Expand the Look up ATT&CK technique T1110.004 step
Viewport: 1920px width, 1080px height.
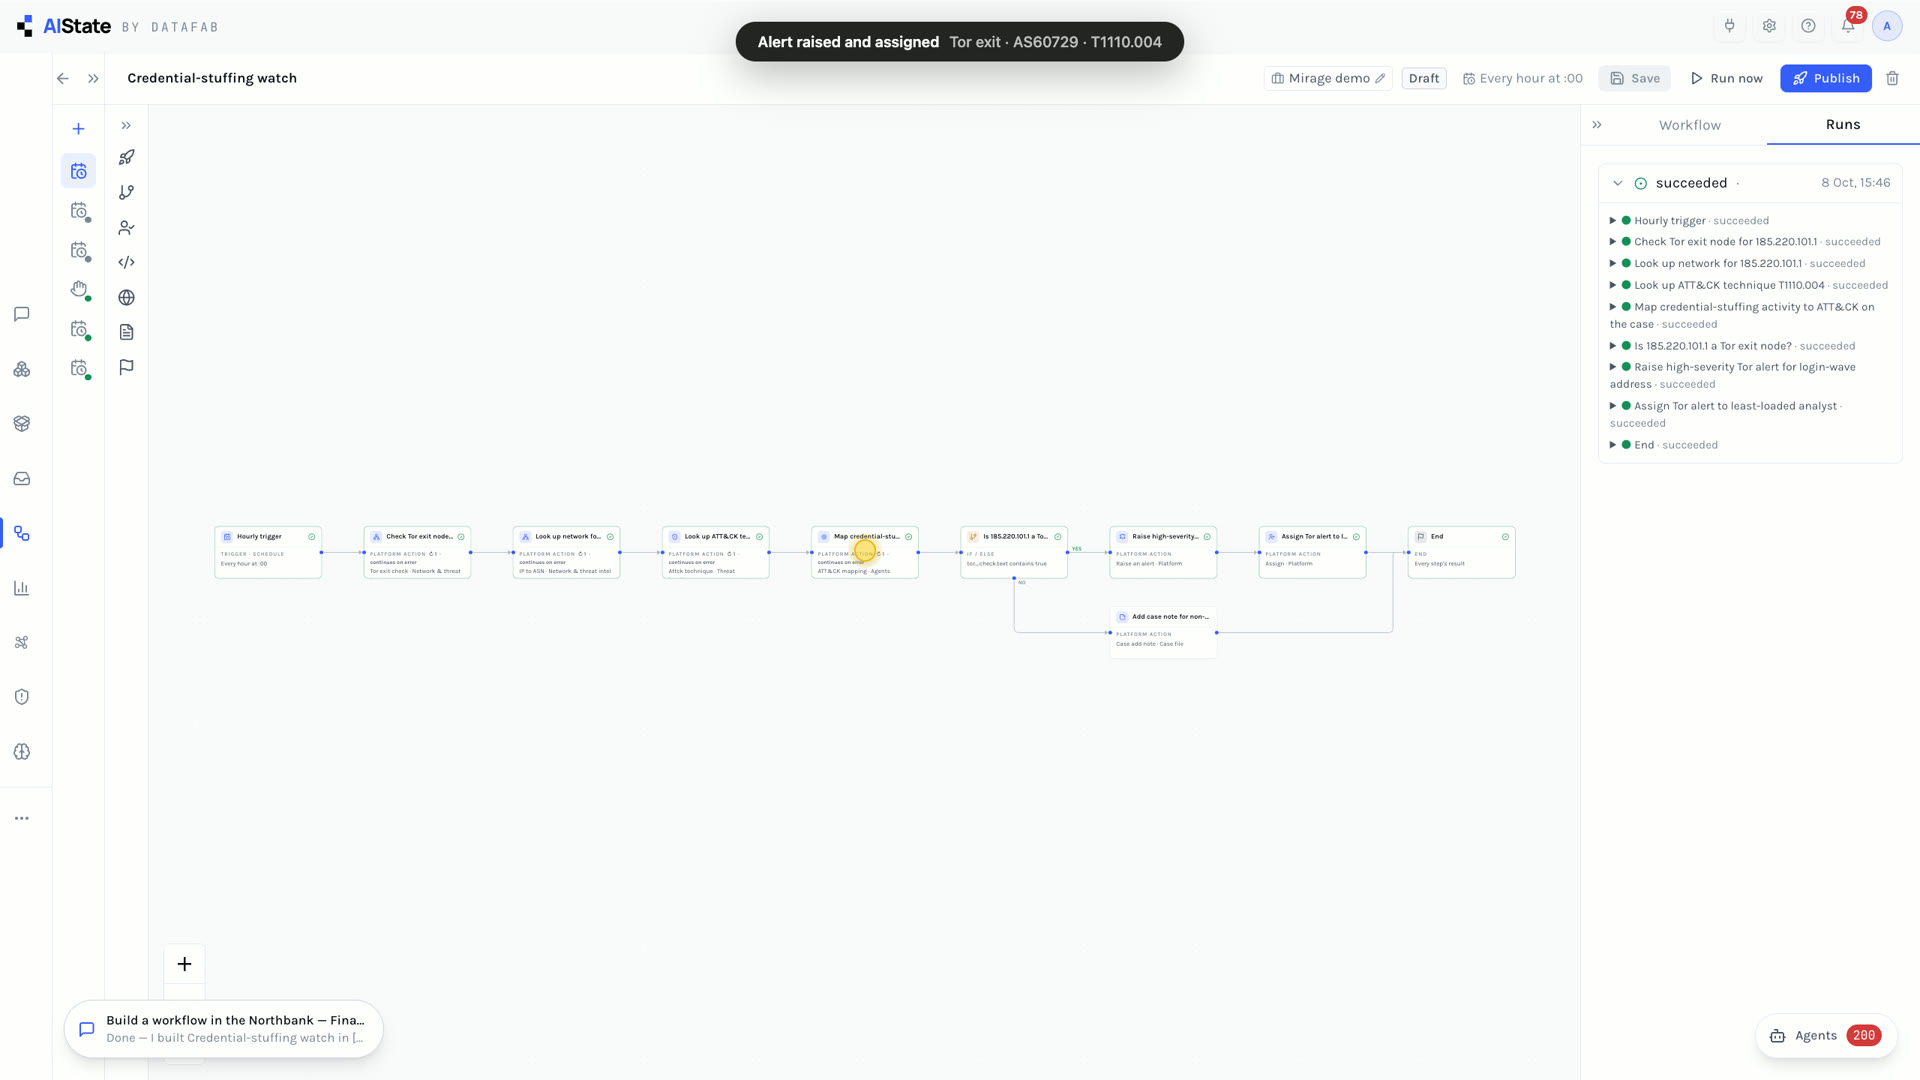tap(1612, 285)
